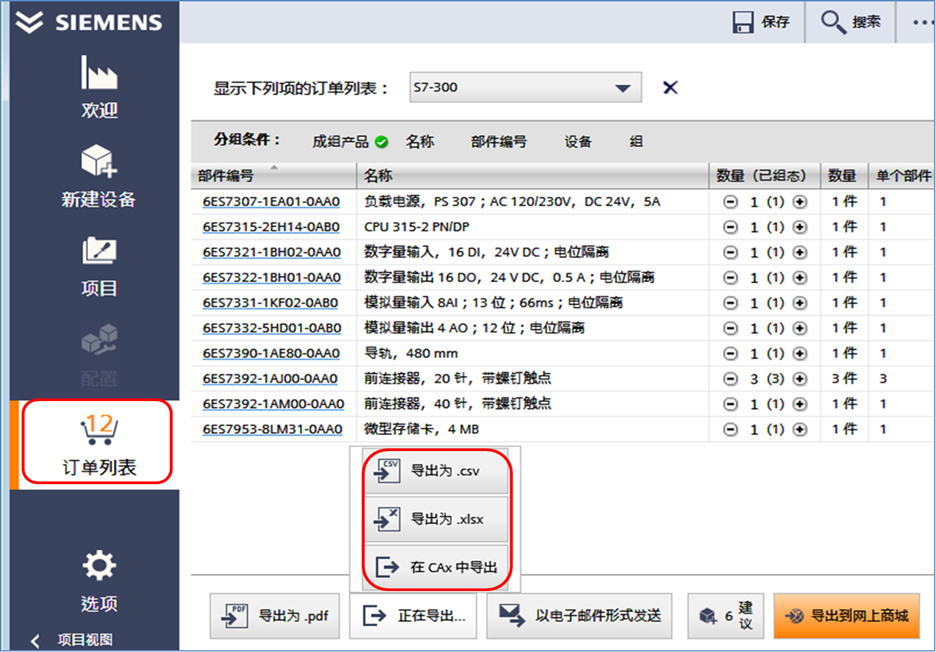Sort by 部件编号 column header
The height and width of the screenshot is (652, 936).
(x=274, y=176)
